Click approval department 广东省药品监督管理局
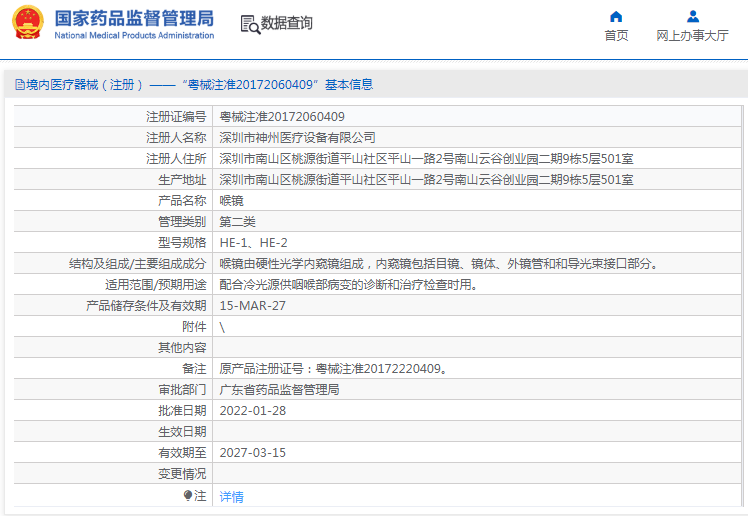The image size is (748, 516). [279, 390]
